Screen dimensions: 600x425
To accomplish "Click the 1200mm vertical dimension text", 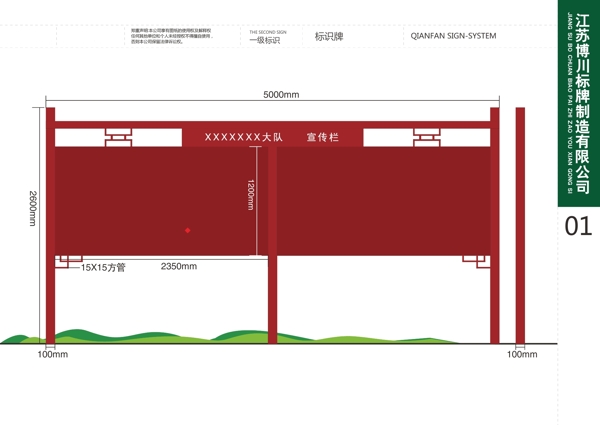I will point(251,193).
